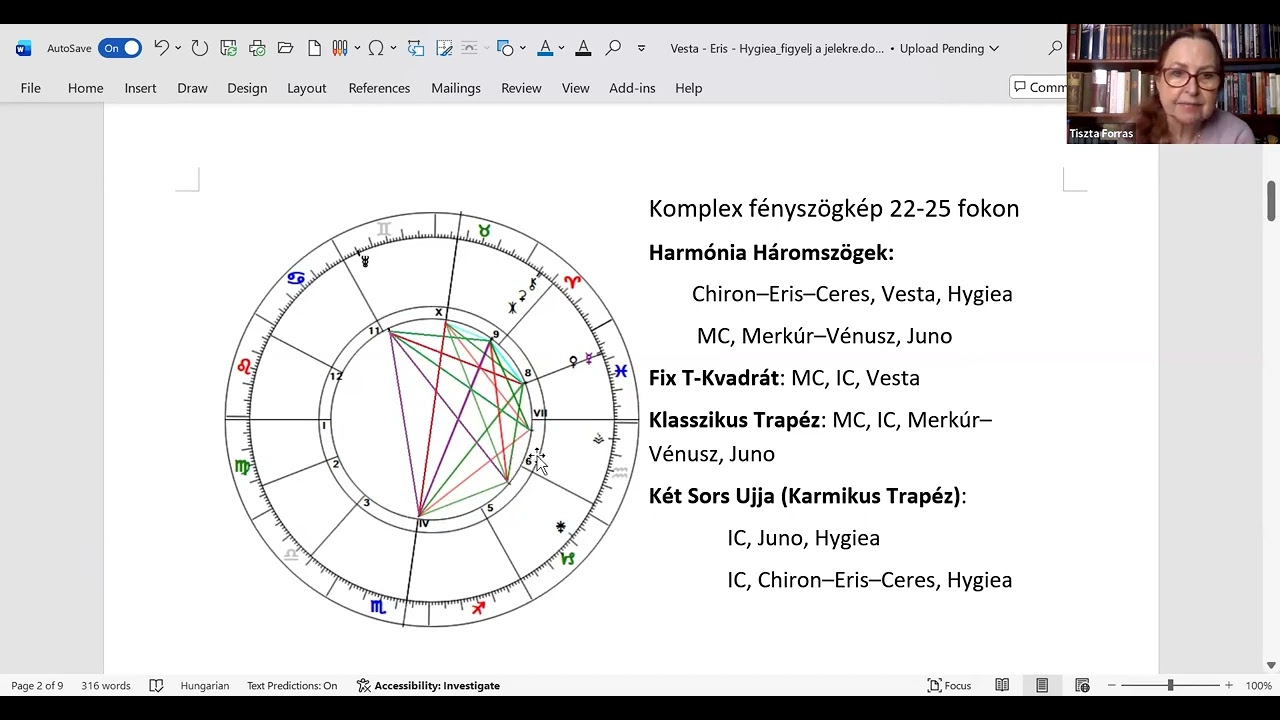Image resolution: width=1280 pixels, height=720 pixels.
Task: Click the Print Preview icon
Action: tap(257, 48)
